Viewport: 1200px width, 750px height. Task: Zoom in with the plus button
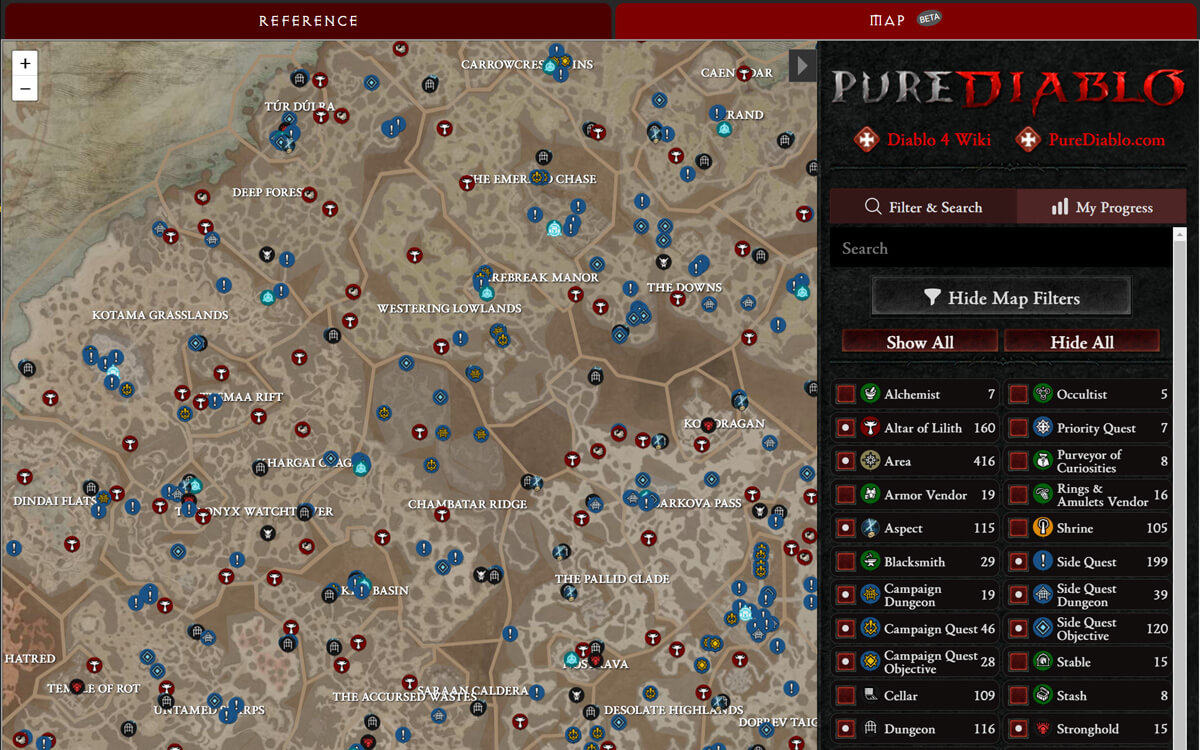tap(25, 64)
